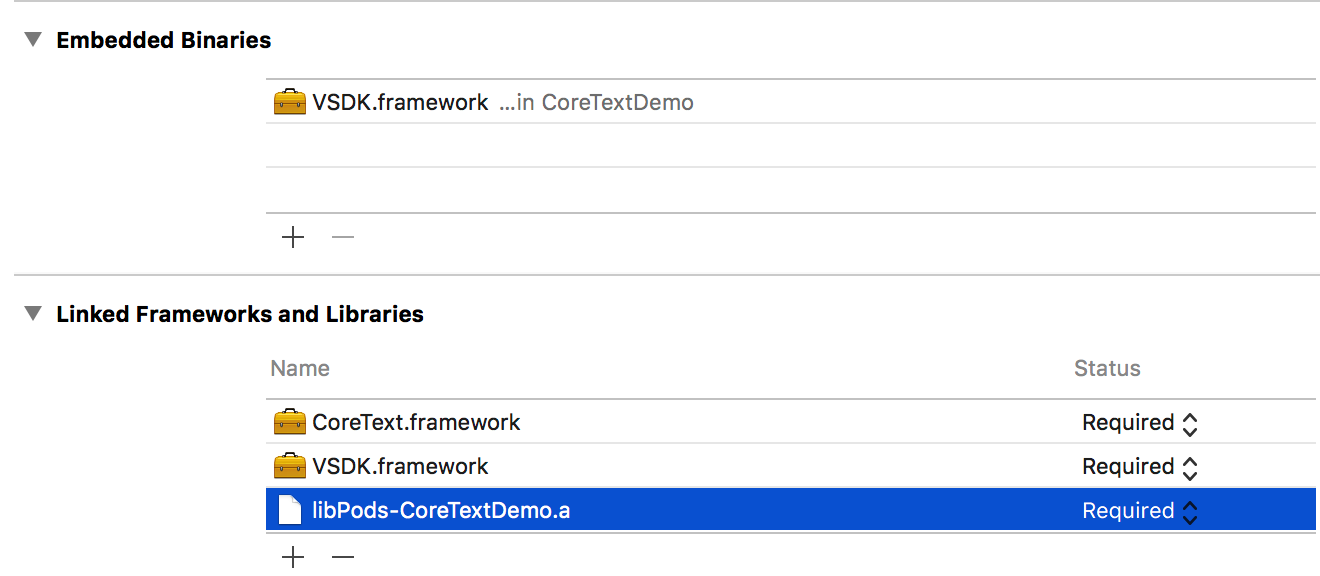Select the CoreText.framework row name
The height and width of the screenshot is (576, 1320).
point(416,422)
